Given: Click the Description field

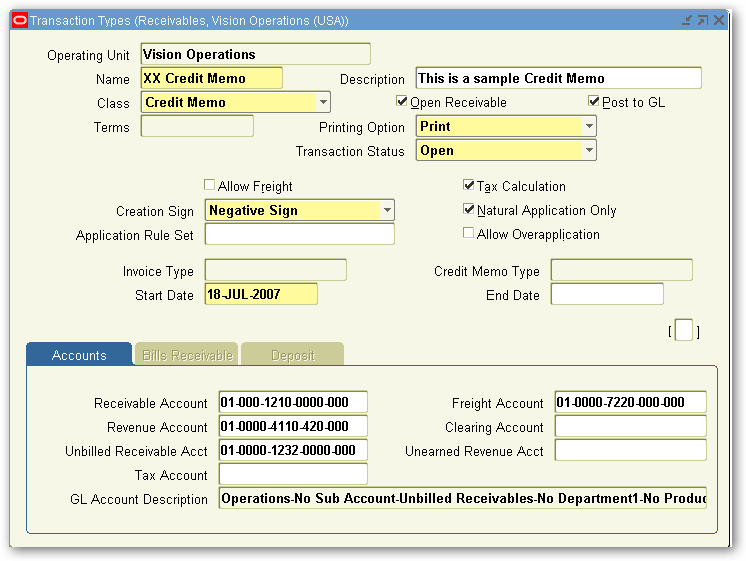Looking at the screenshot, I should (x=559, y=78).
